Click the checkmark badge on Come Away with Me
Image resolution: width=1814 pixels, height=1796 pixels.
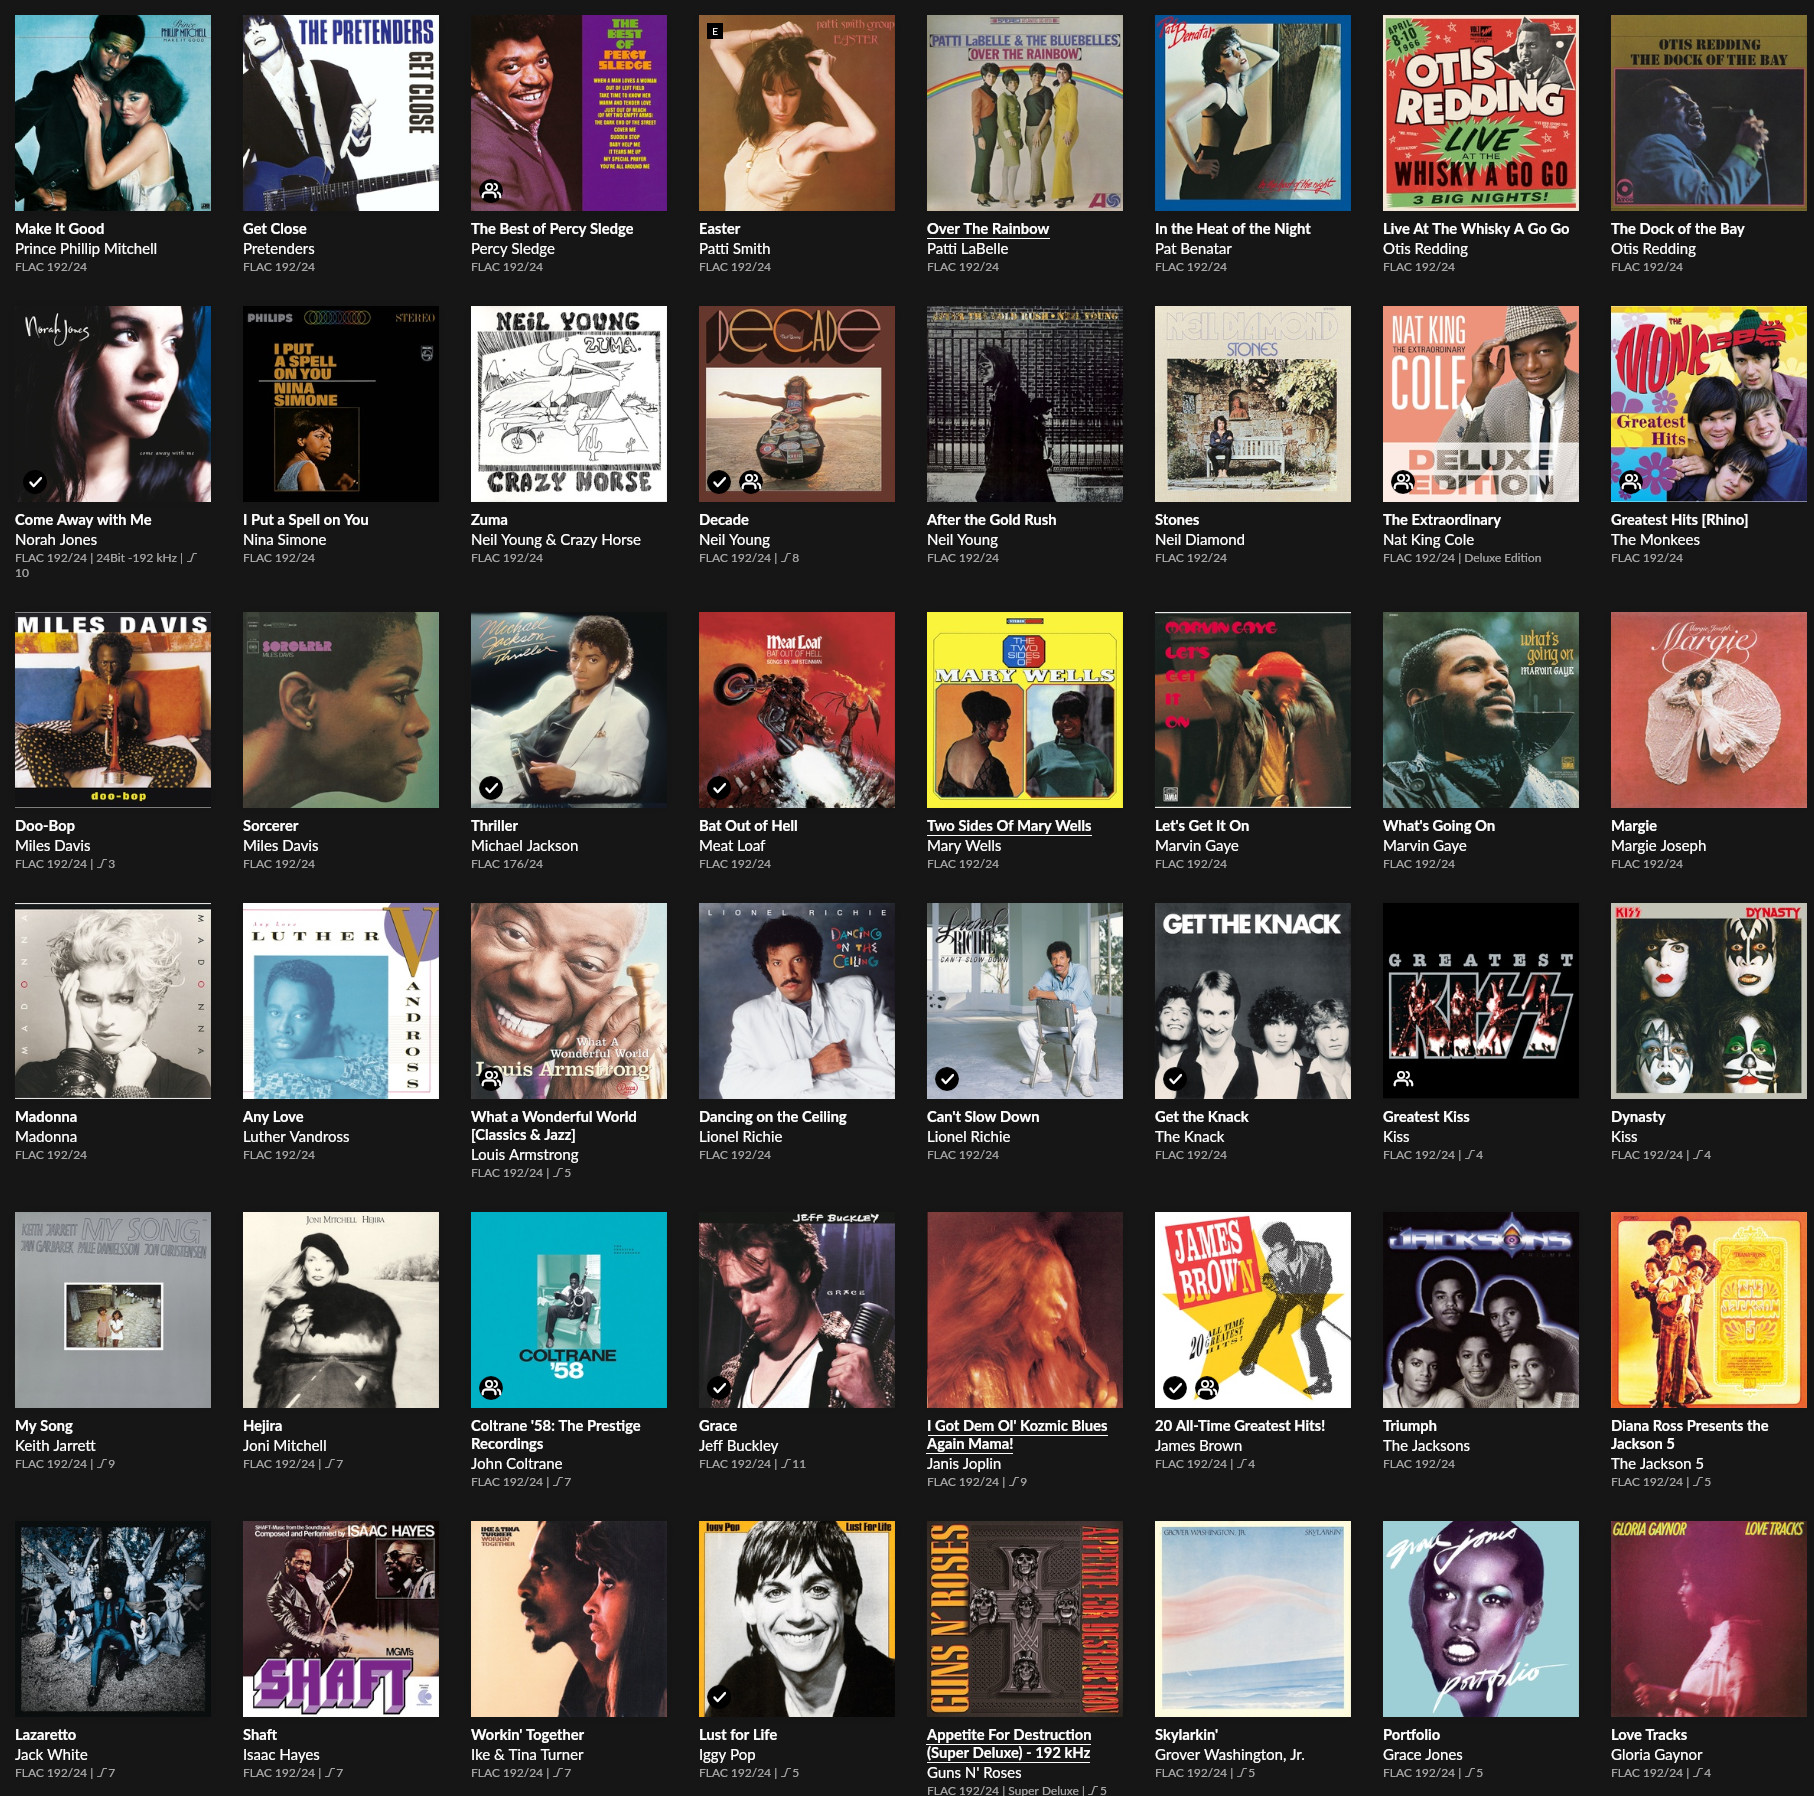click(35, 482)
